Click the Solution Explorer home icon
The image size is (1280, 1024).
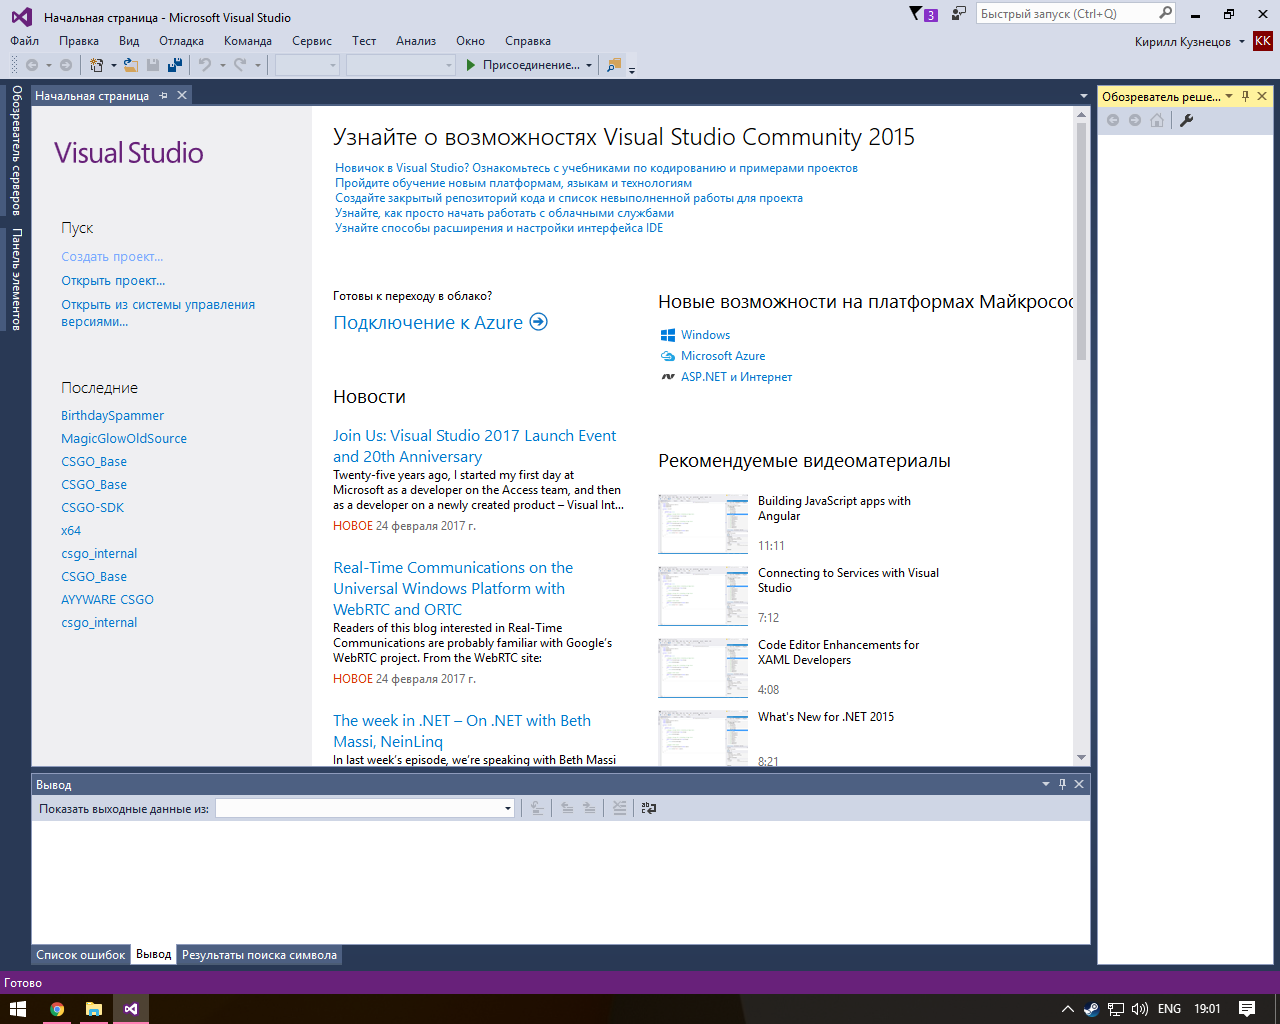point(1157,120)
